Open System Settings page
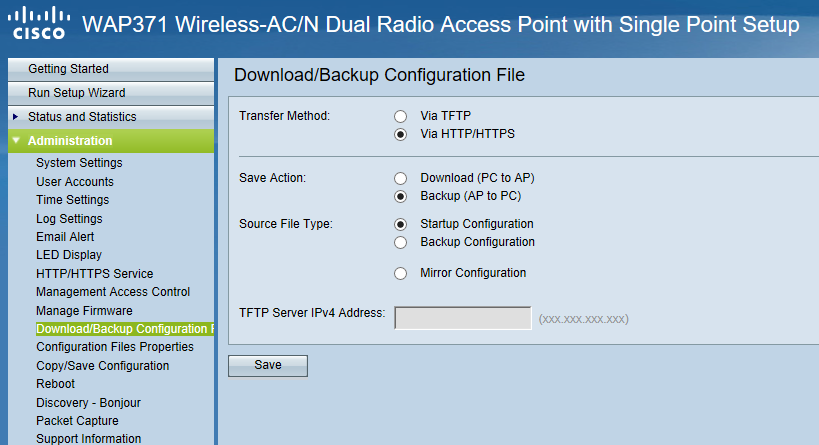This screenshot has width=819, height=445. click(79, 163)
